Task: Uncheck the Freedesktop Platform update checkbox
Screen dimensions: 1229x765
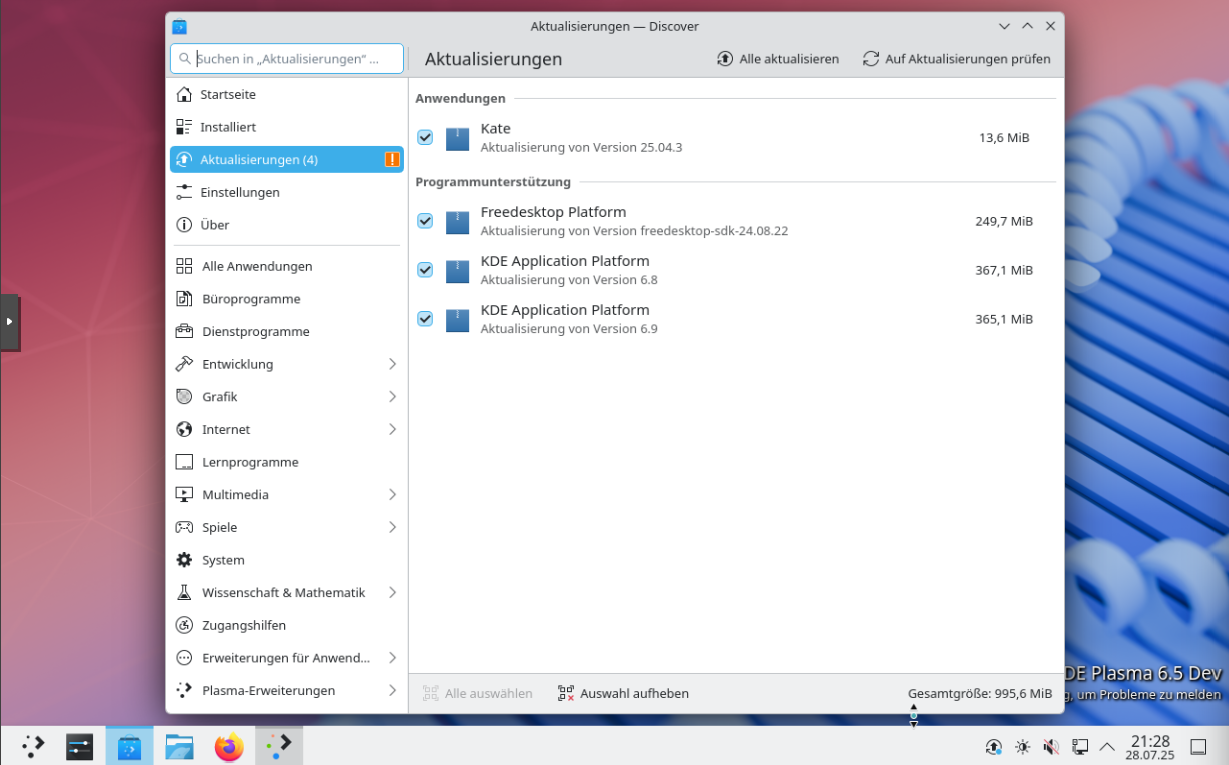Action: click(425, 221)
